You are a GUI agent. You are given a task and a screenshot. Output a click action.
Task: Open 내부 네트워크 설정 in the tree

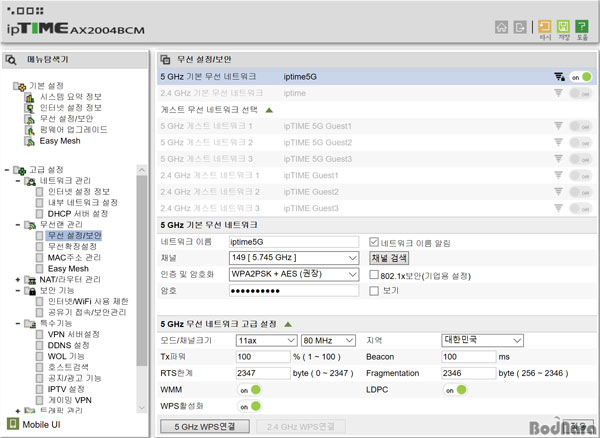[x=82, y=203]
